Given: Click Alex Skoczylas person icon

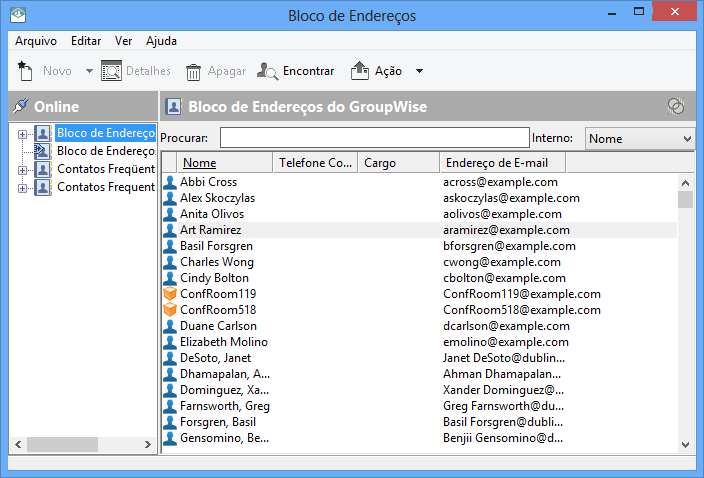Looking at the screenshot, I should [170, 198].
